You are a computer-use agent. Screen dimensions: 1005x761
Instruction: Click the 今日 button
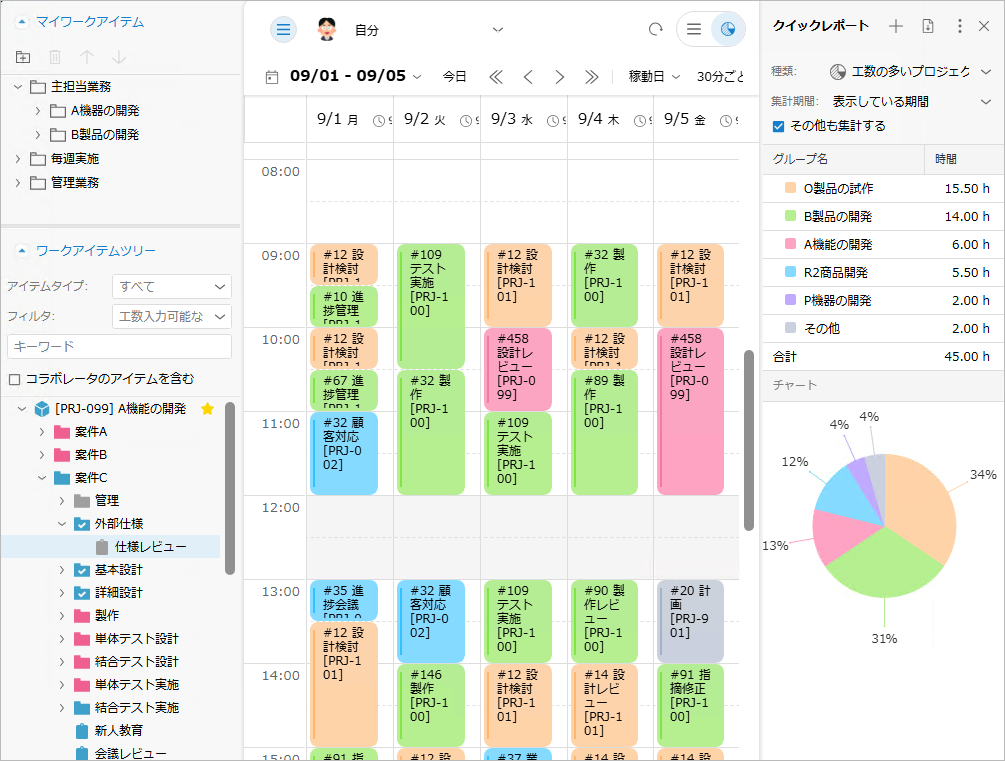coord(455,77)
